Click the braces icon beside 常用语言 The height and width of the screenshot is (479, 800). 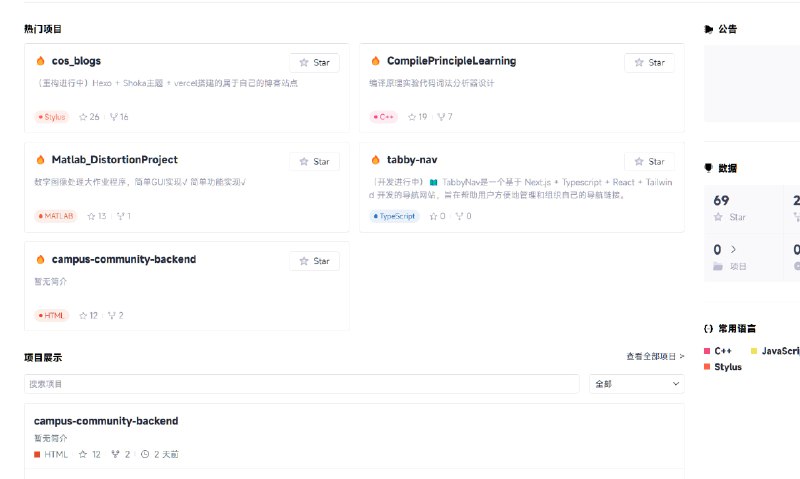pyautogui.click(x=709, y=328)
